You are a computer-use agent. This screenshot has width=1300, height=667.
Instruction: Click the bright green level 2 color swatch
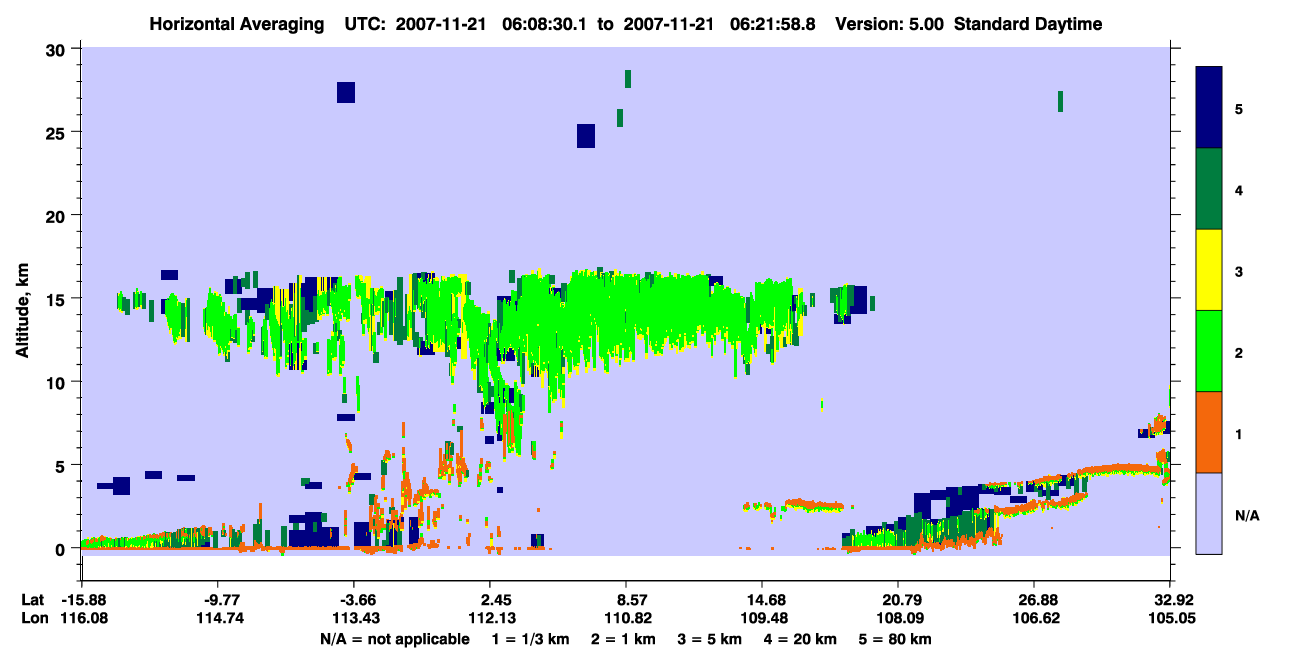(1209, 351)
